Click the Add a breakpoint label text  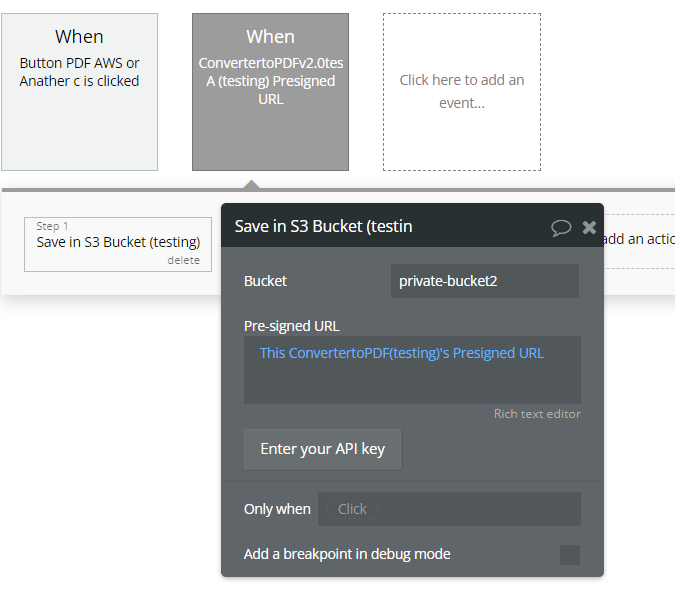pyautogui.click(x=347, y=554)
